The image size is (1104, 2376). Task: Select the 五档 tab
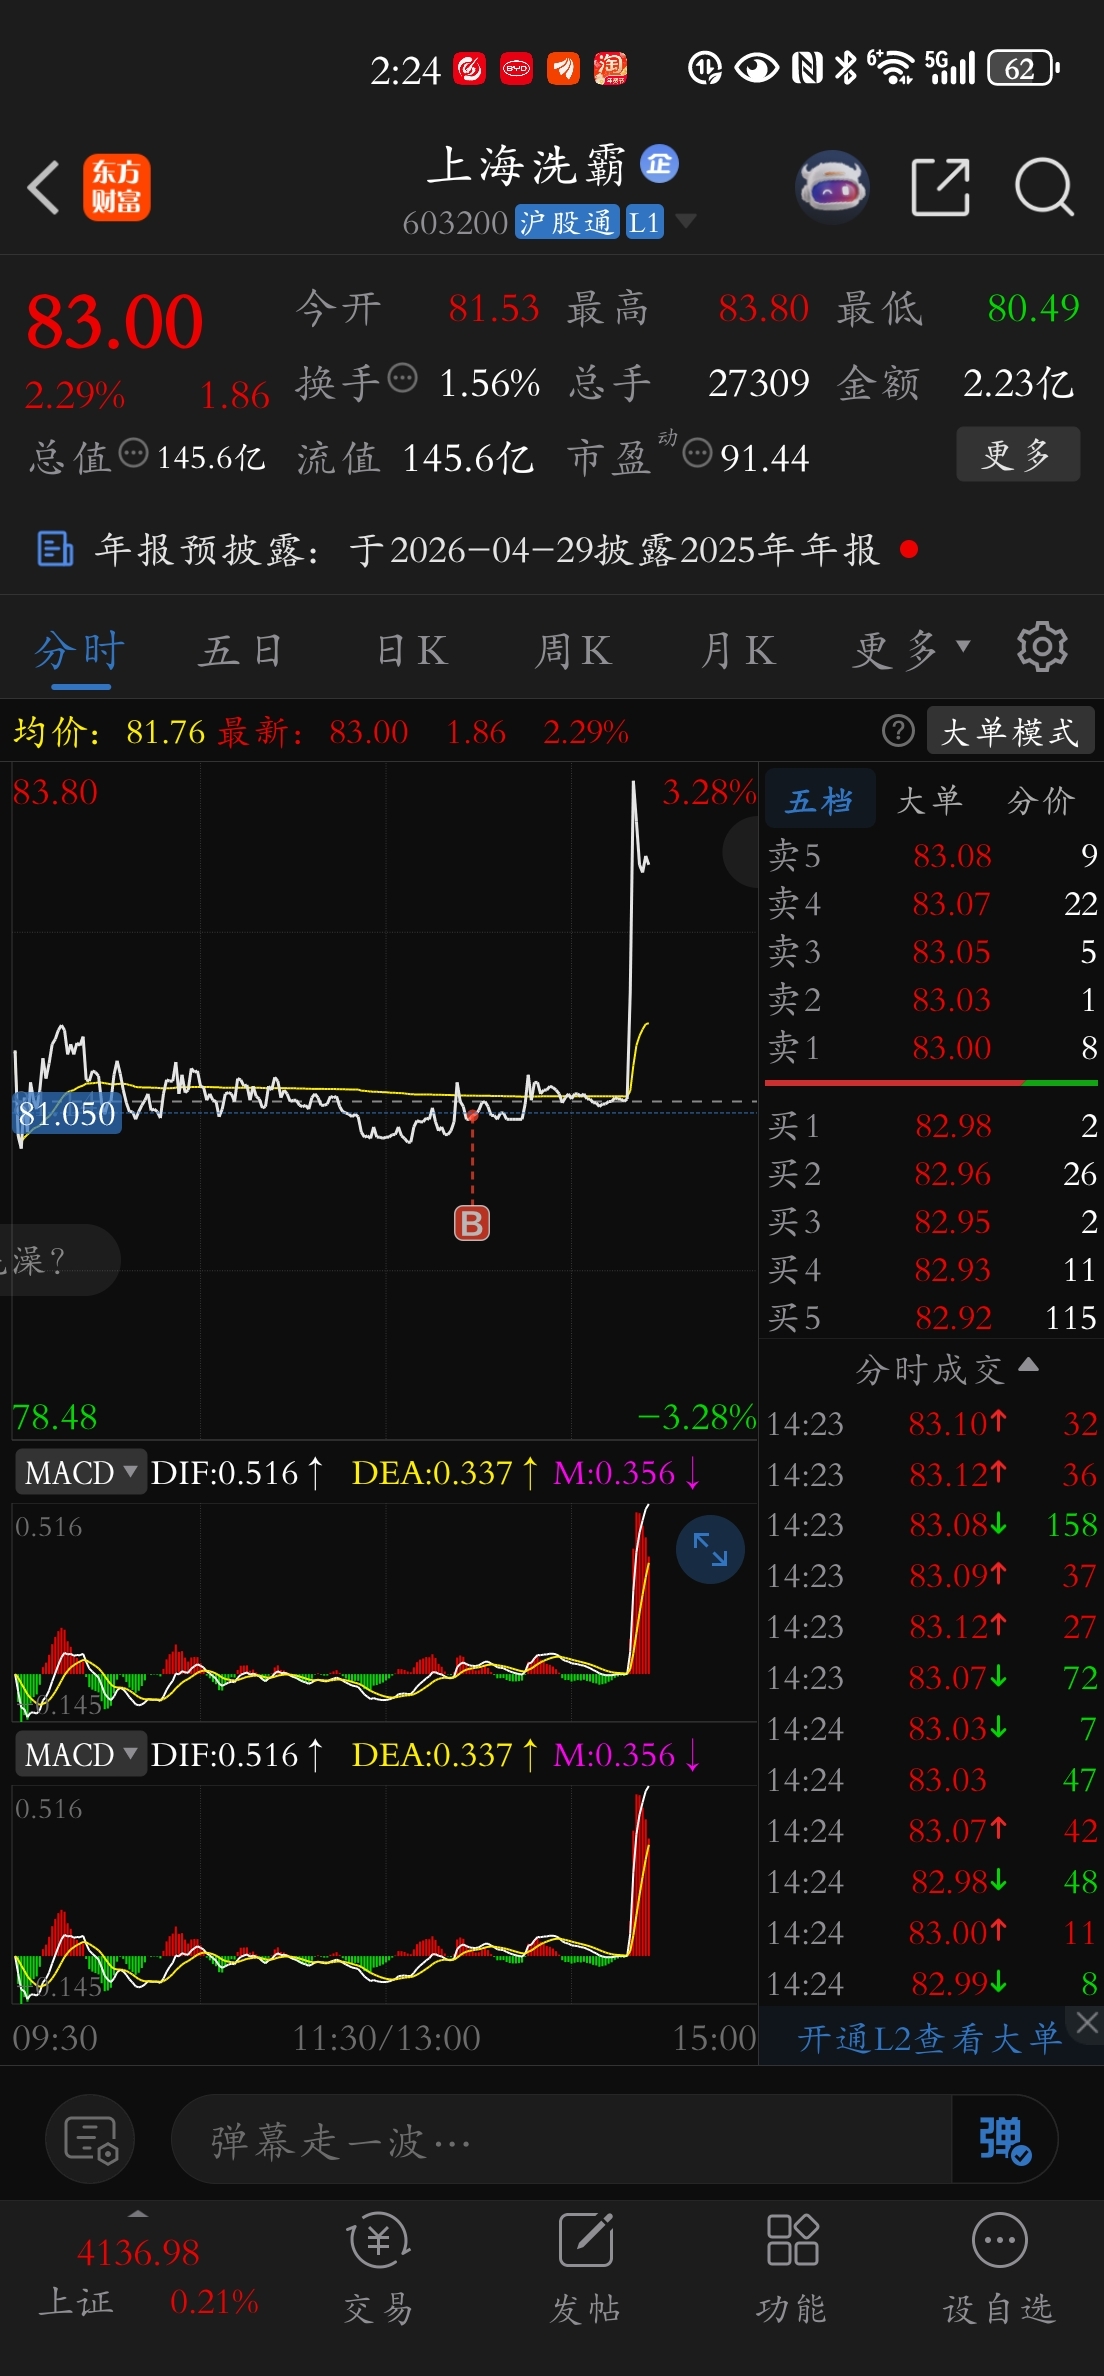[820, 800]
